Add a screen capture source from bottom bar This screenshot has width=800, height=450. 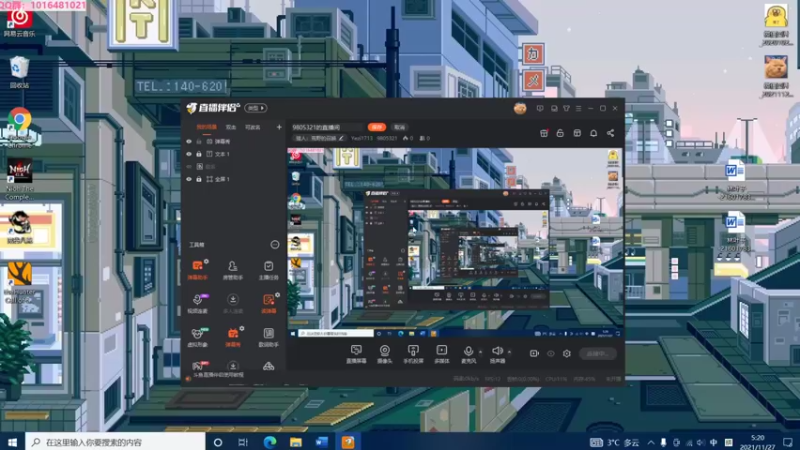356,354
